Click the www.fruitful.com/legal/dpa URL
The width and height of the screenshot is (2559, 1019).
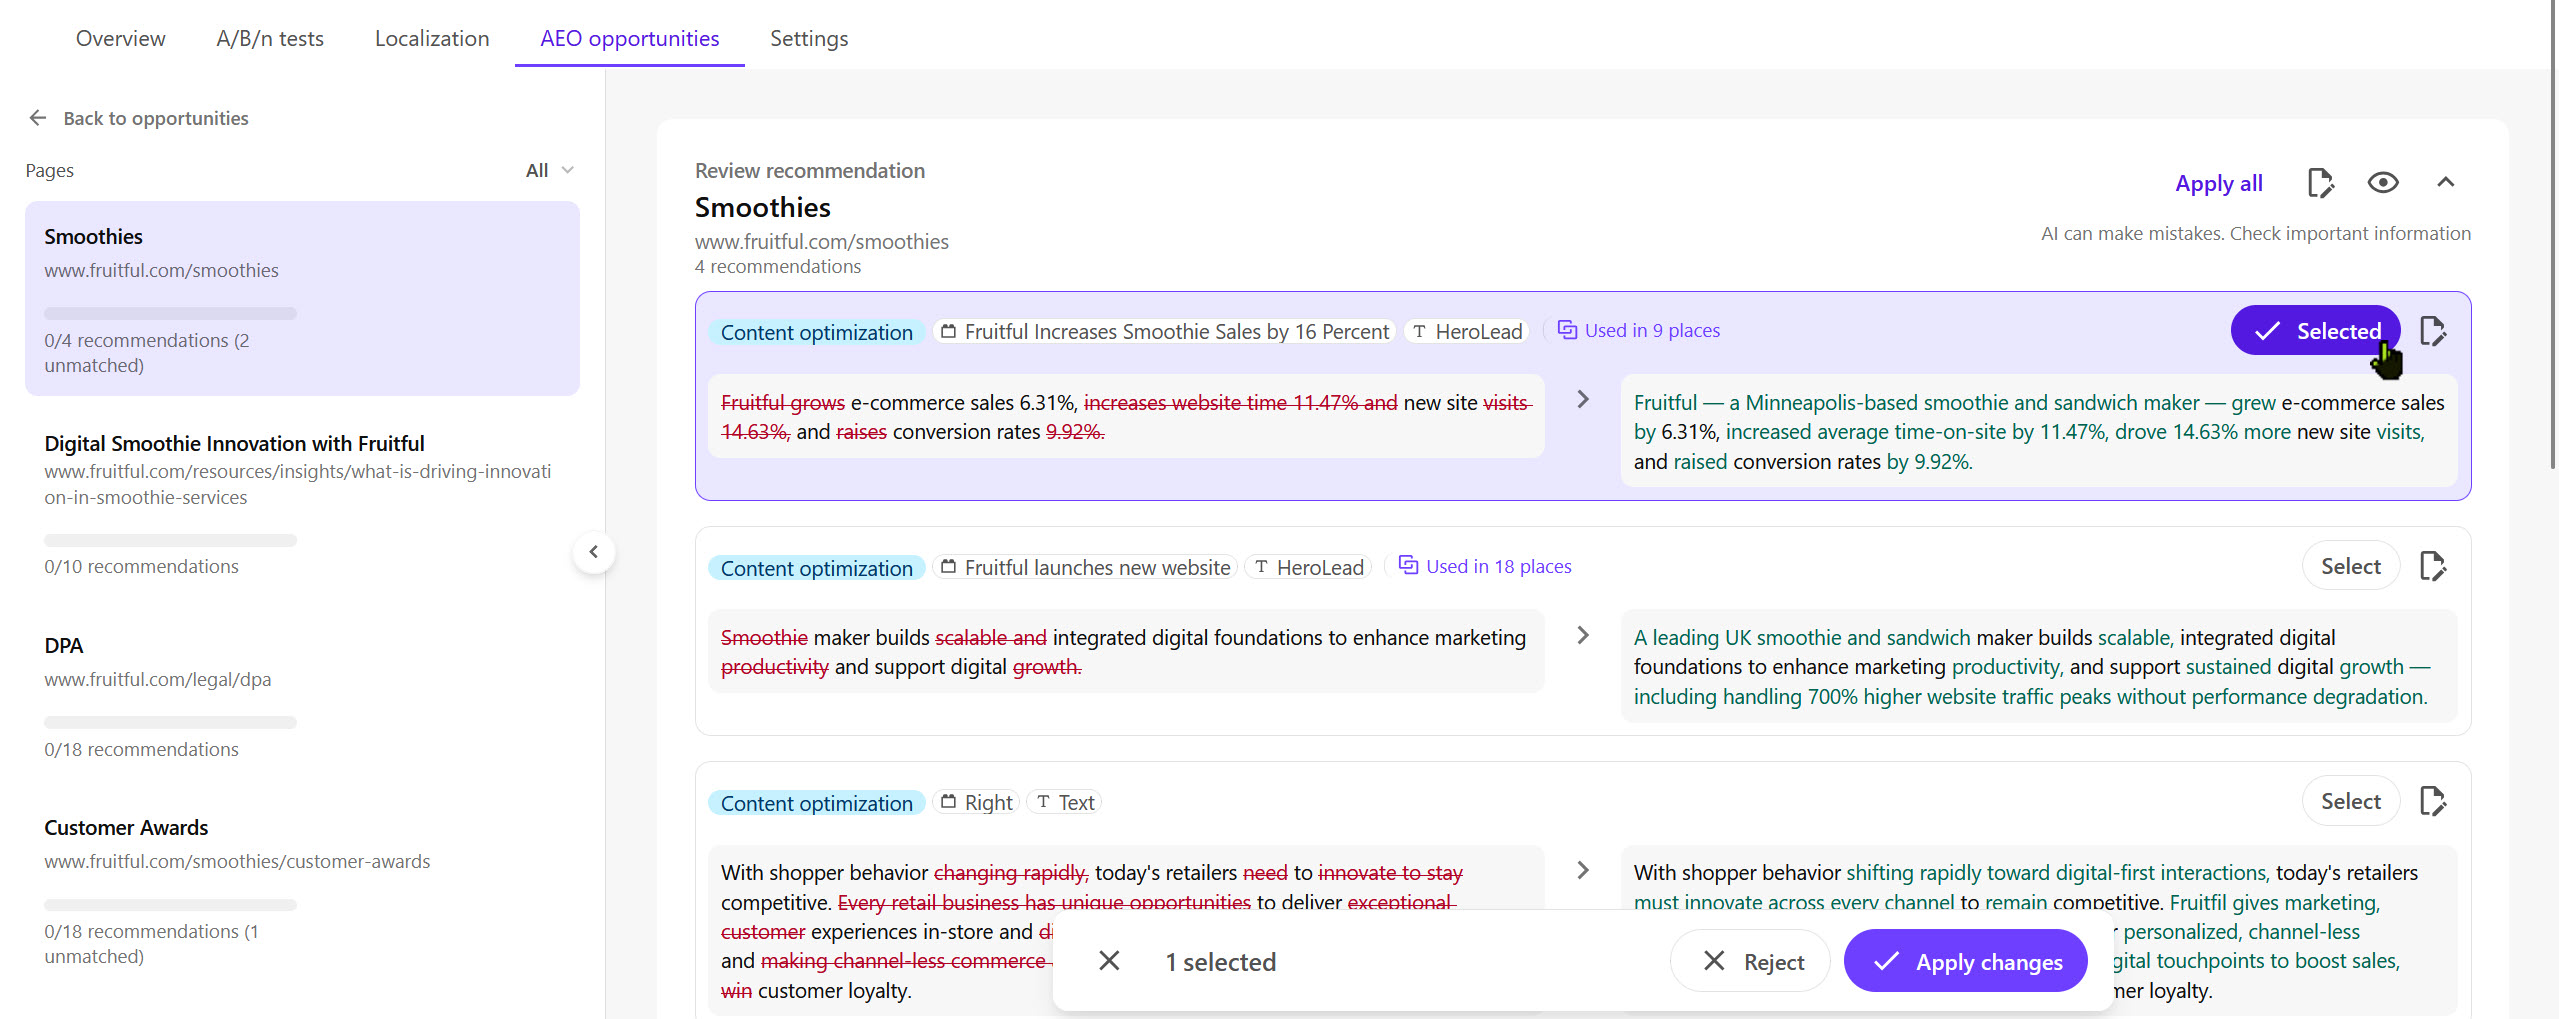click(x=158, y=679)
